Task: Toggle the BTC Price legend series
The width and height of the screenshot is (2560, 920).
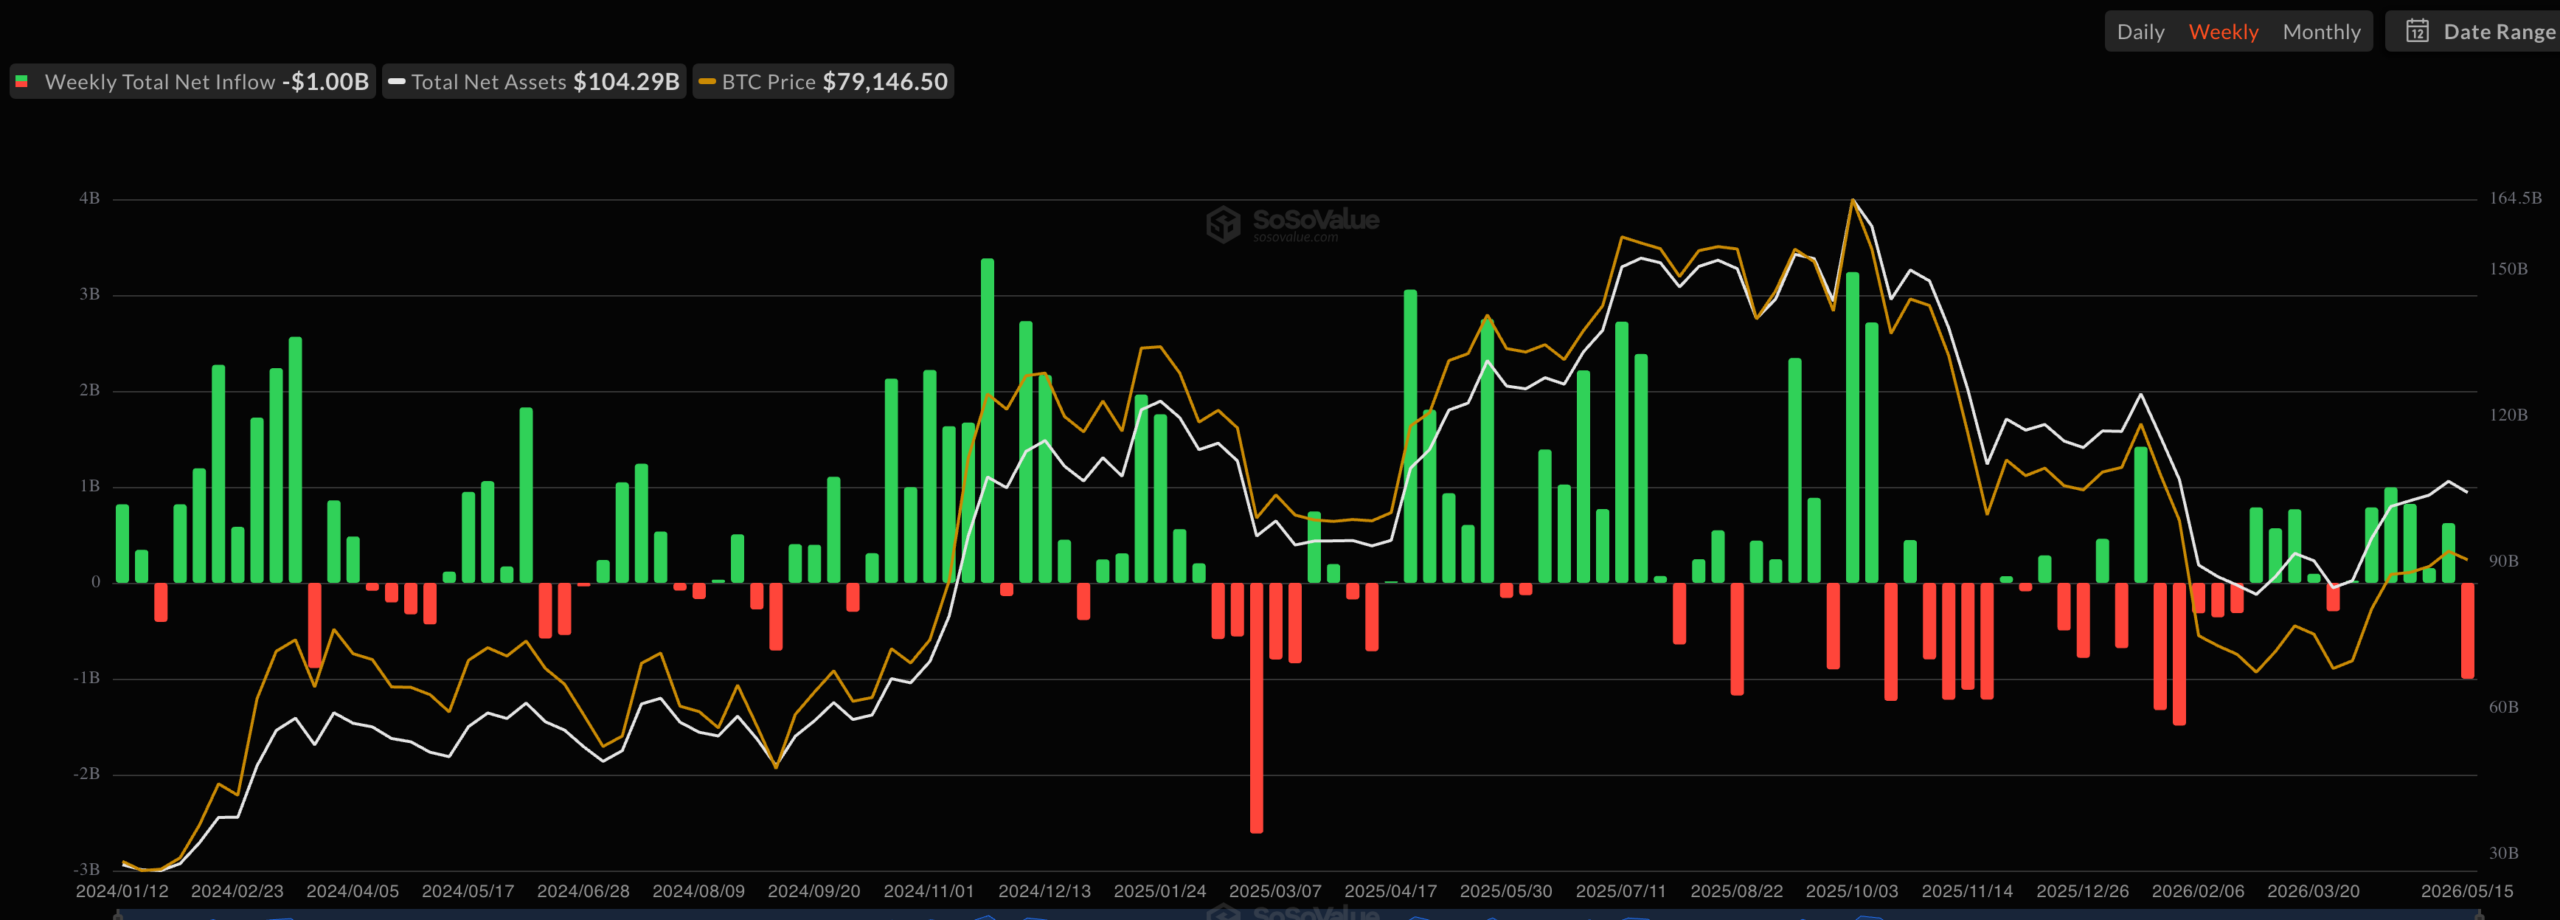Action: 823,82
